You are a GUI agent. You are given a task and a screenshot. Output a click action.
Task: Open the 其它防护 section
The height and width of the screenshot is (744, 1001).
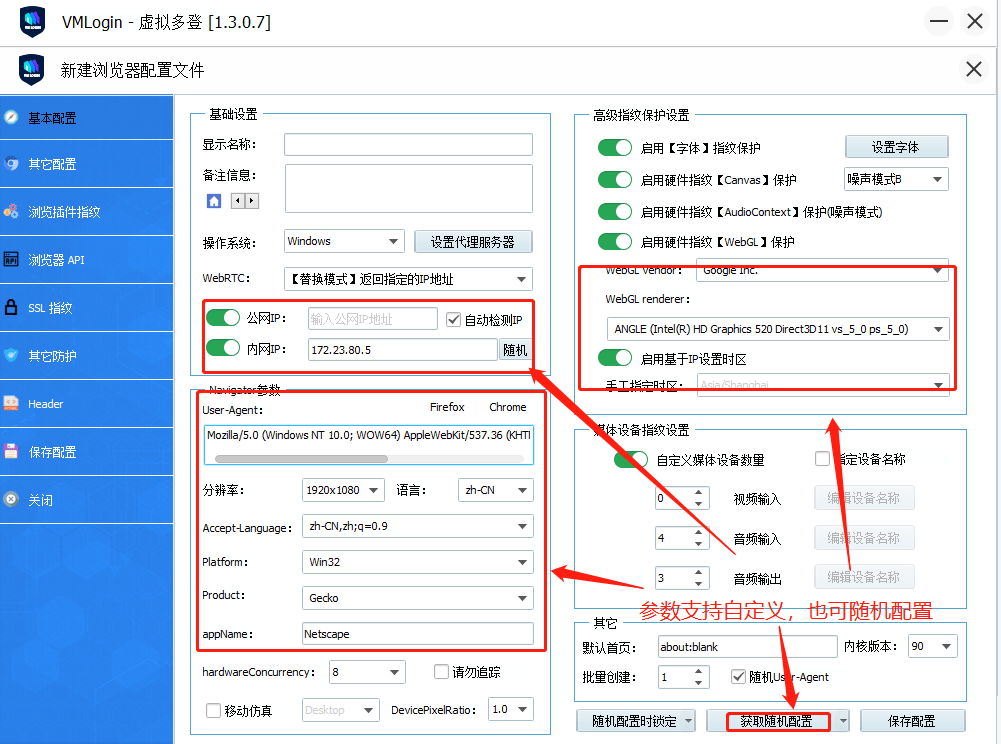[x=87, y=355]
